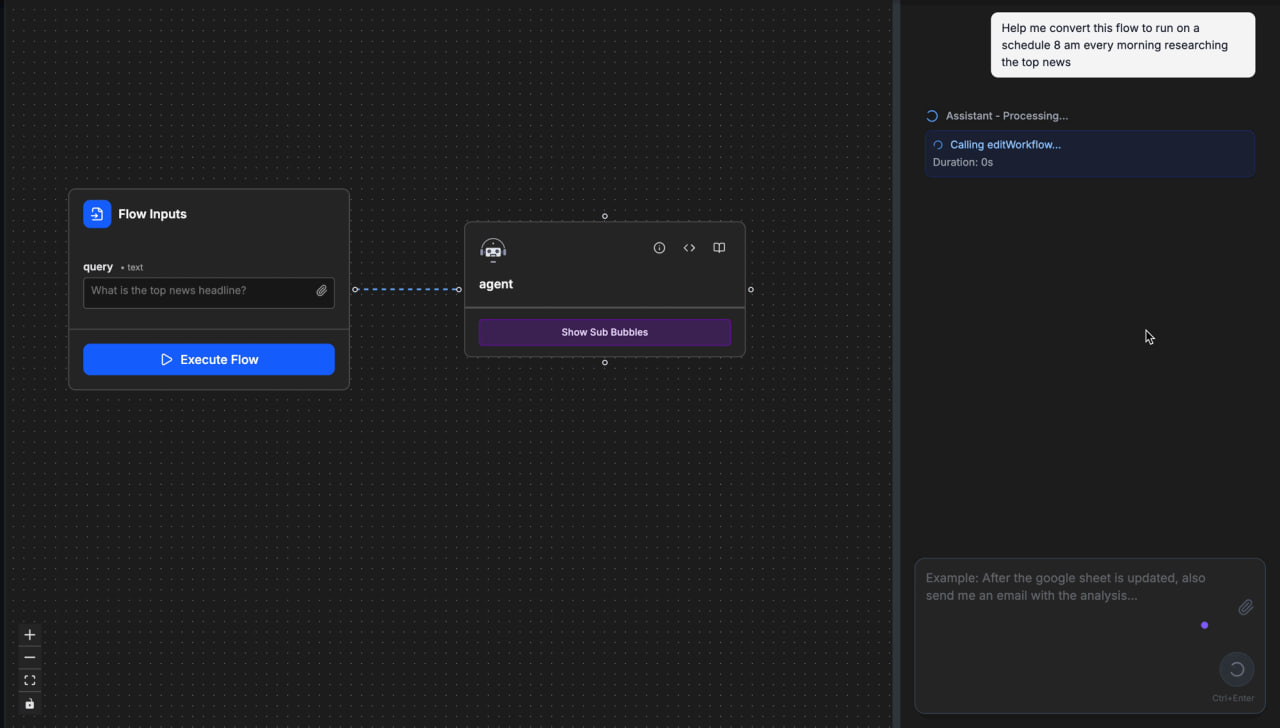Focus the query text input field
Viewport: 1280px width, 728px height.
198,291
